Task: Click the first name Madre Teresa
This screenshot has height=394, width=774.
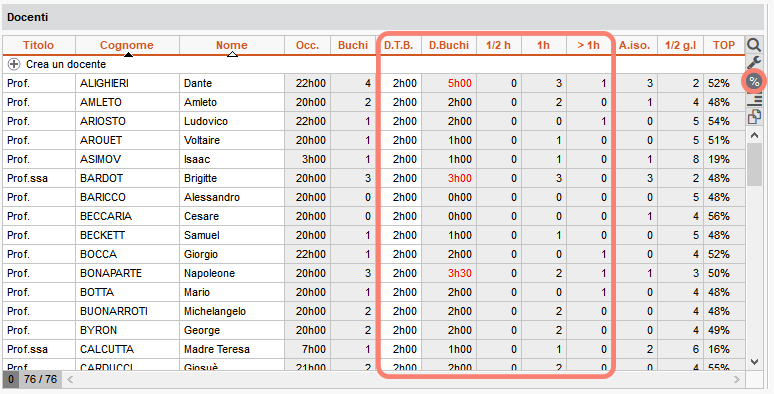Action: point(217,350)
